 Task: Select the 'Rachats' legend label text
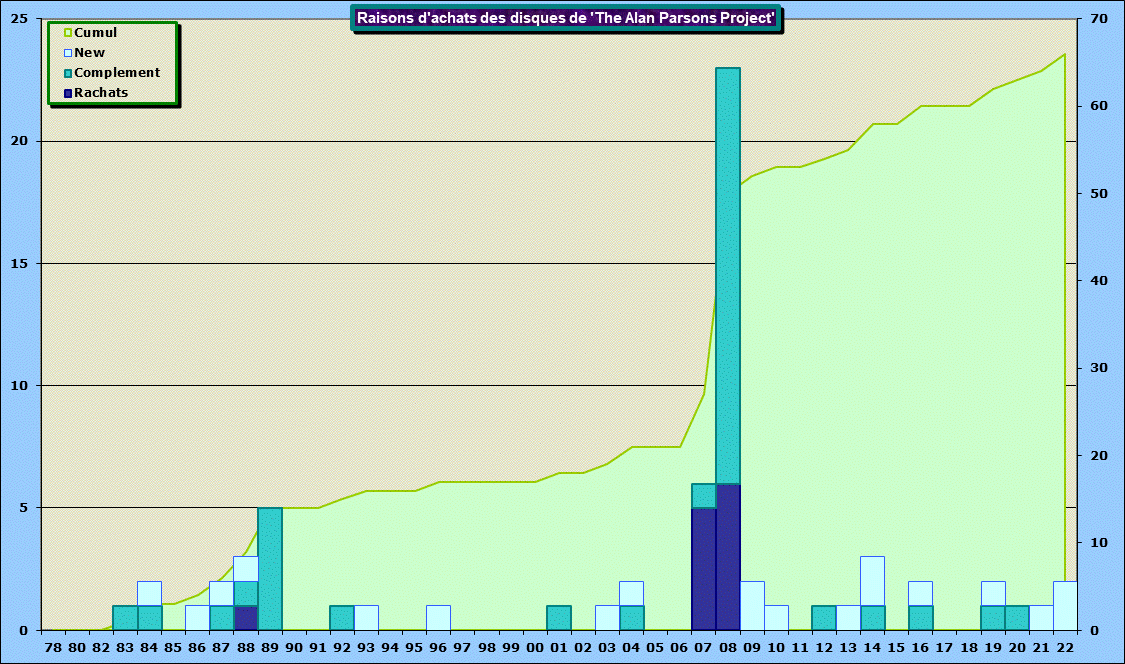click(101, 93)
